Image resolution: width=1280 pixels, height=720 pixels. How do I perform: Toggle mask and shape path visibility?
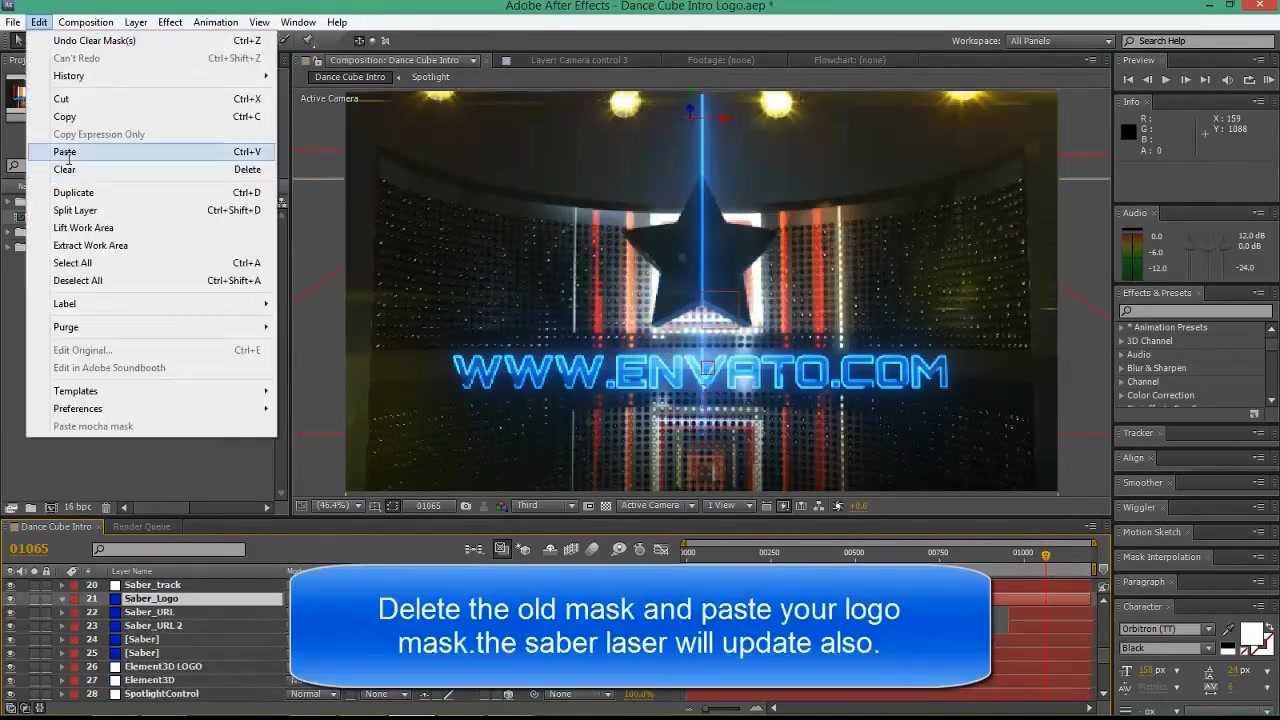click(x=393, y=506)
